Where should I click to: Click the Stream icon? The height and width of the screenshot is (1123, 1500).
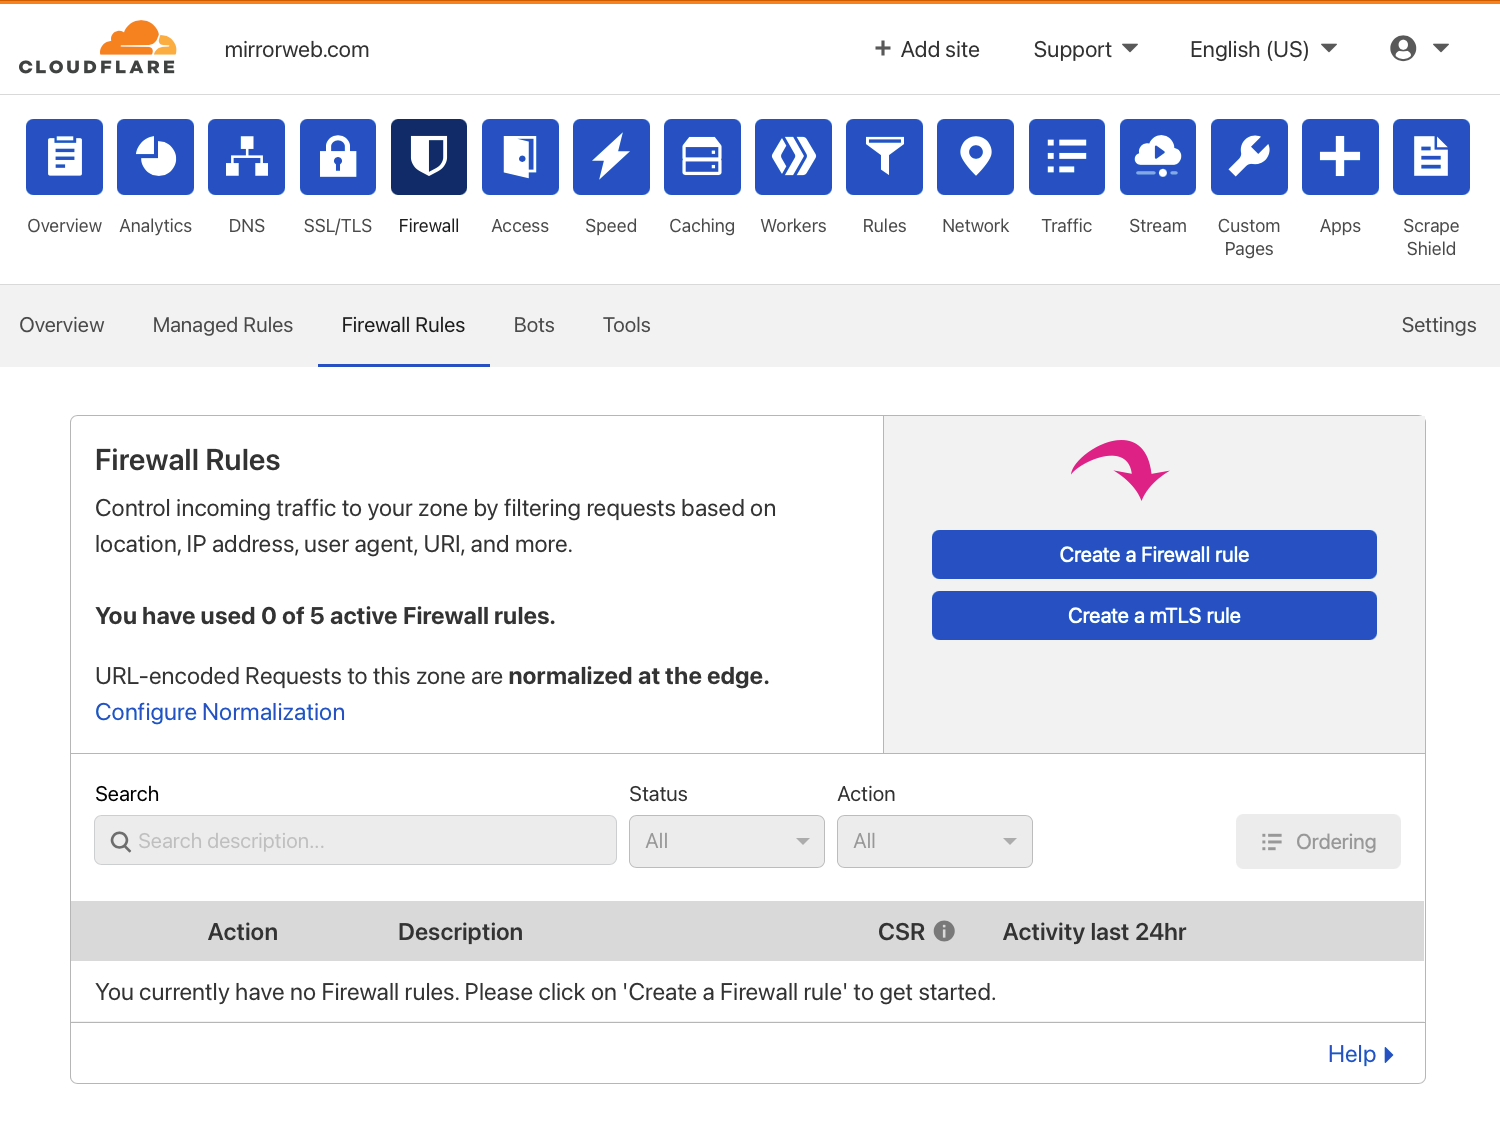pyautogui.click(x=1157, y=157)
